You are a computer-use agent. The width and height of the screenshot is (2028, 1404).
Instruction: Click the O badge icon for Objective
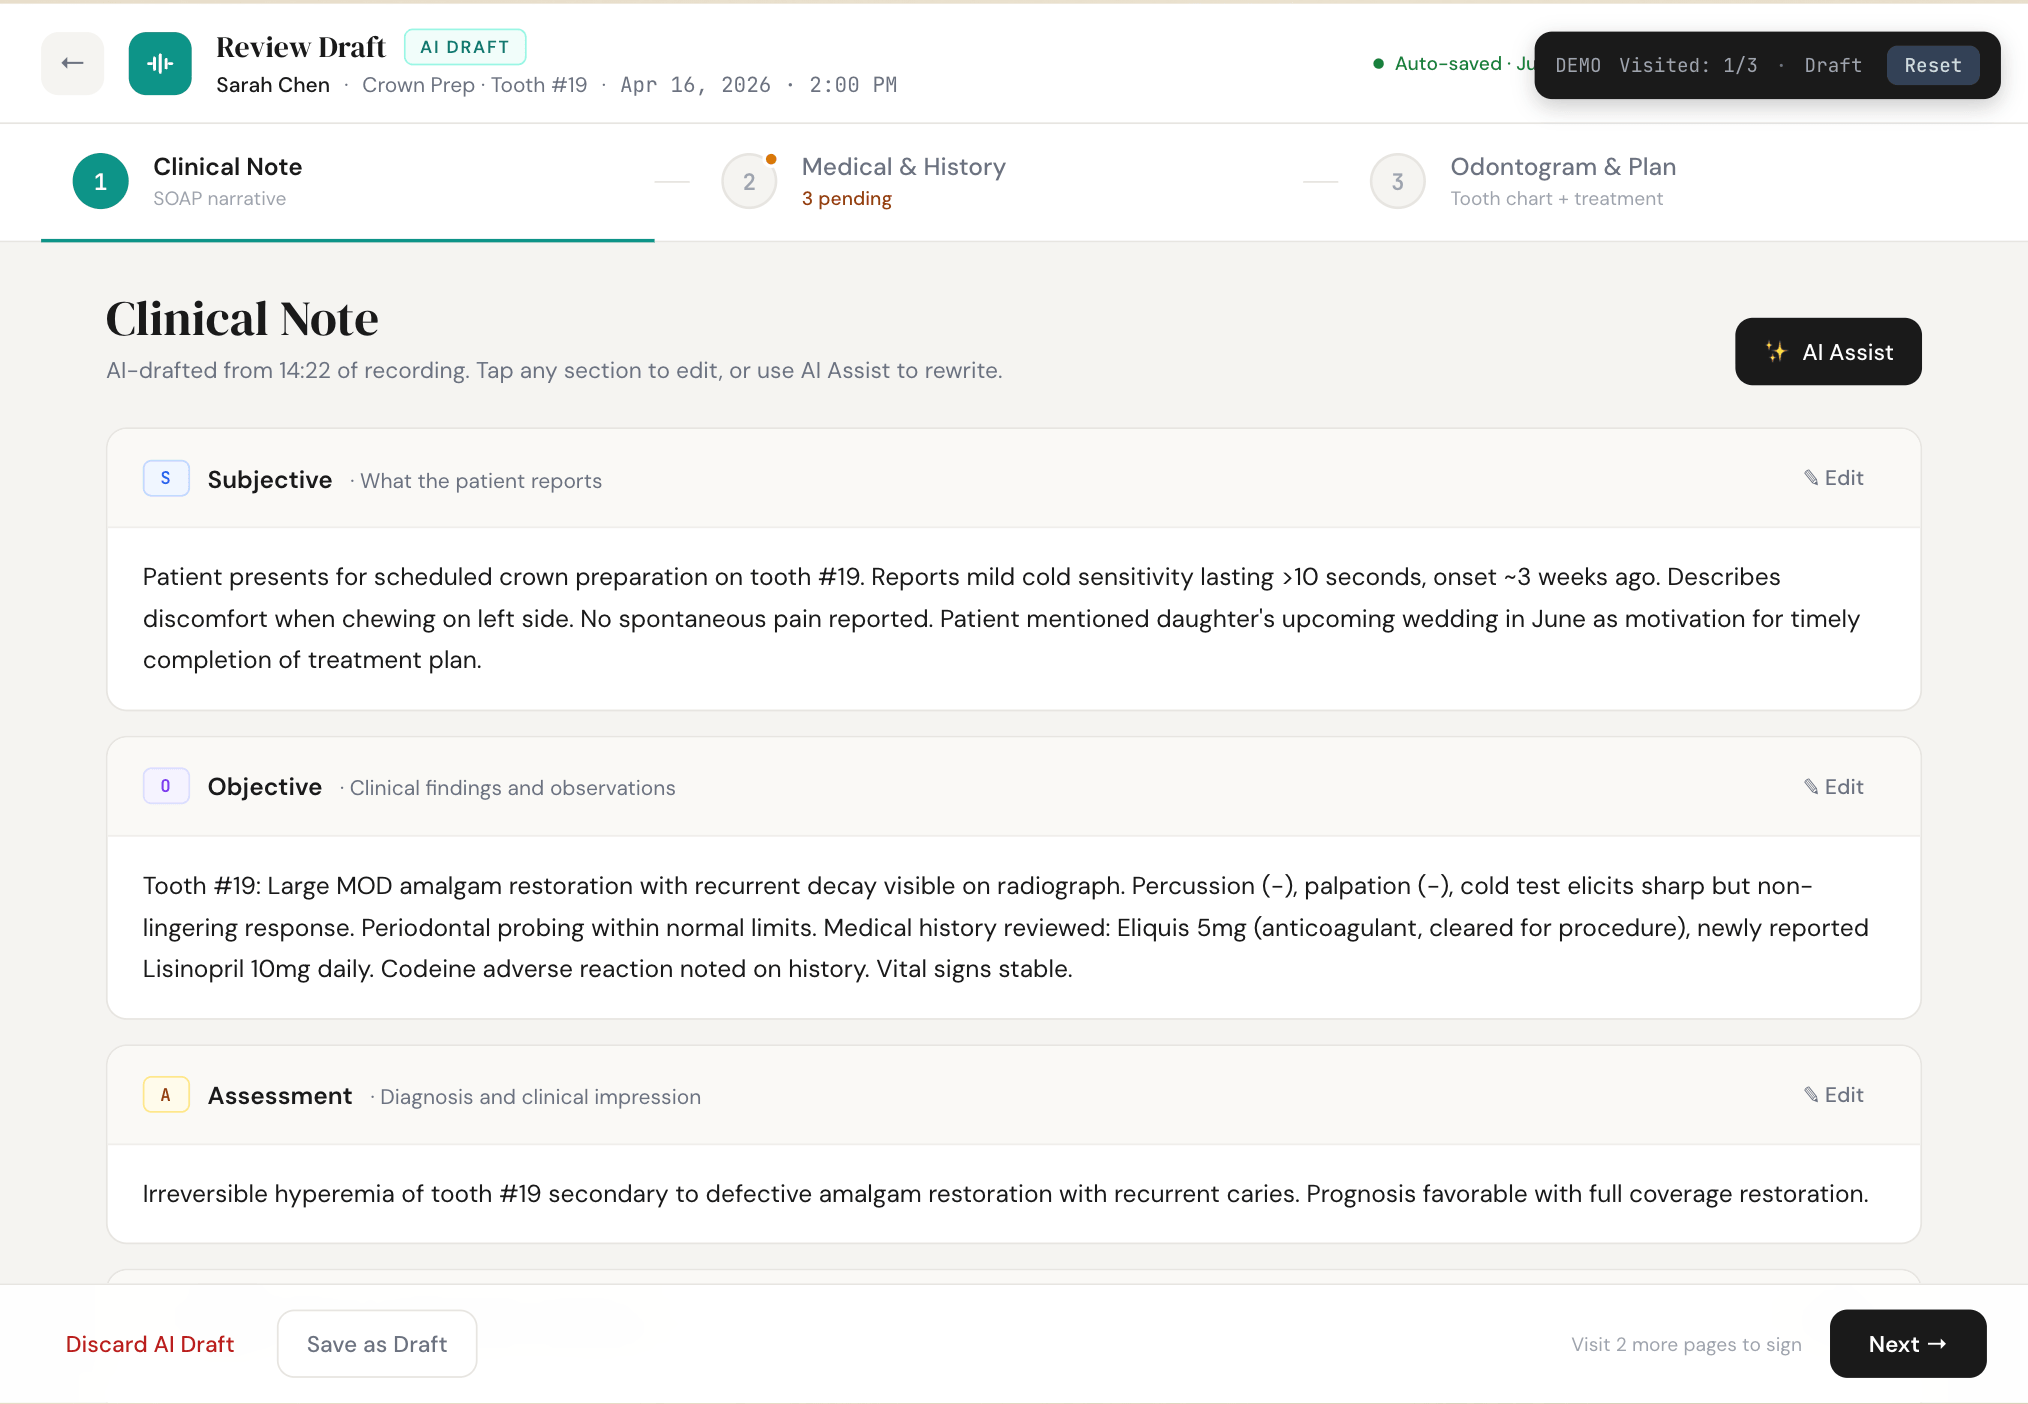(x=166, y=786)
